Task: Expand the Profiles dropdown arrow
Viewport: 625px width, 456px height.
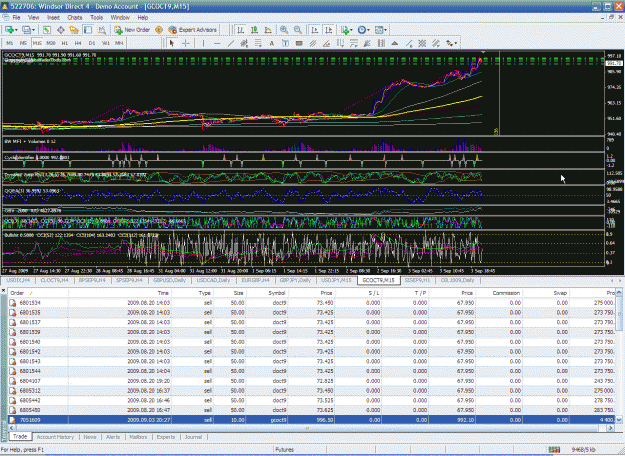Action: pos(33,30)
